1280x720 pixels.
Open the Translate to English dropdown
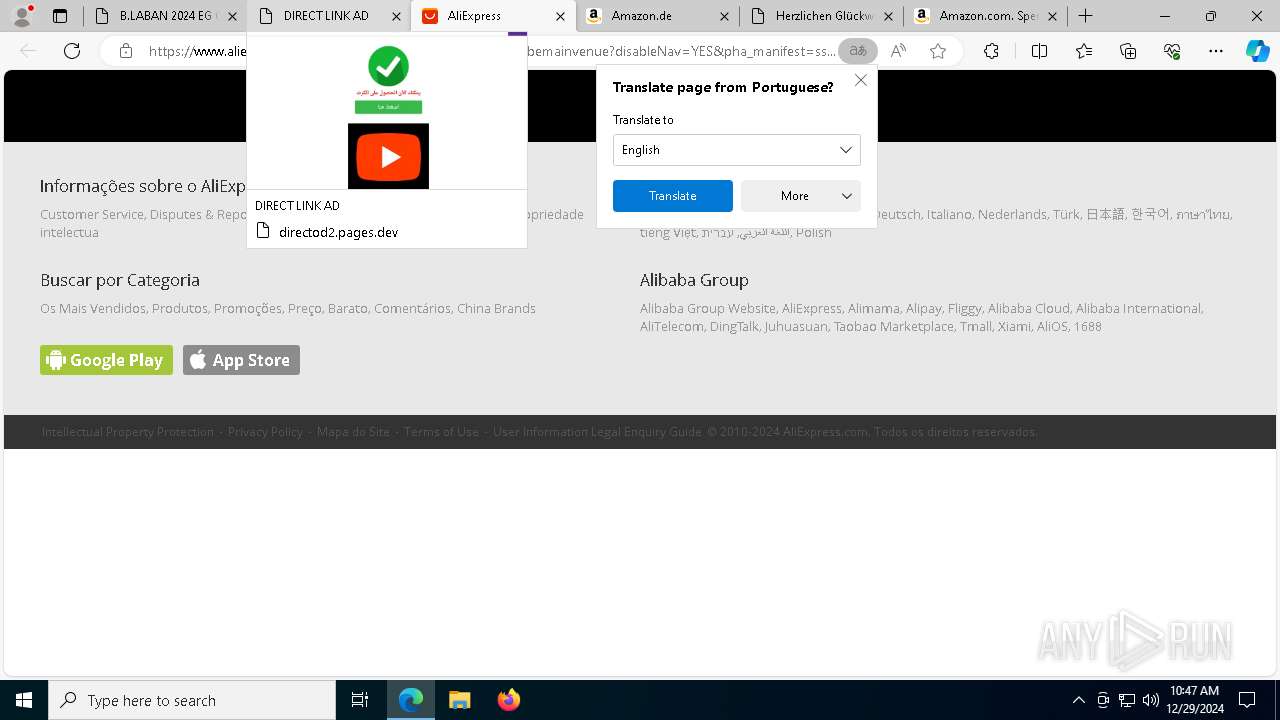[736, 150]
